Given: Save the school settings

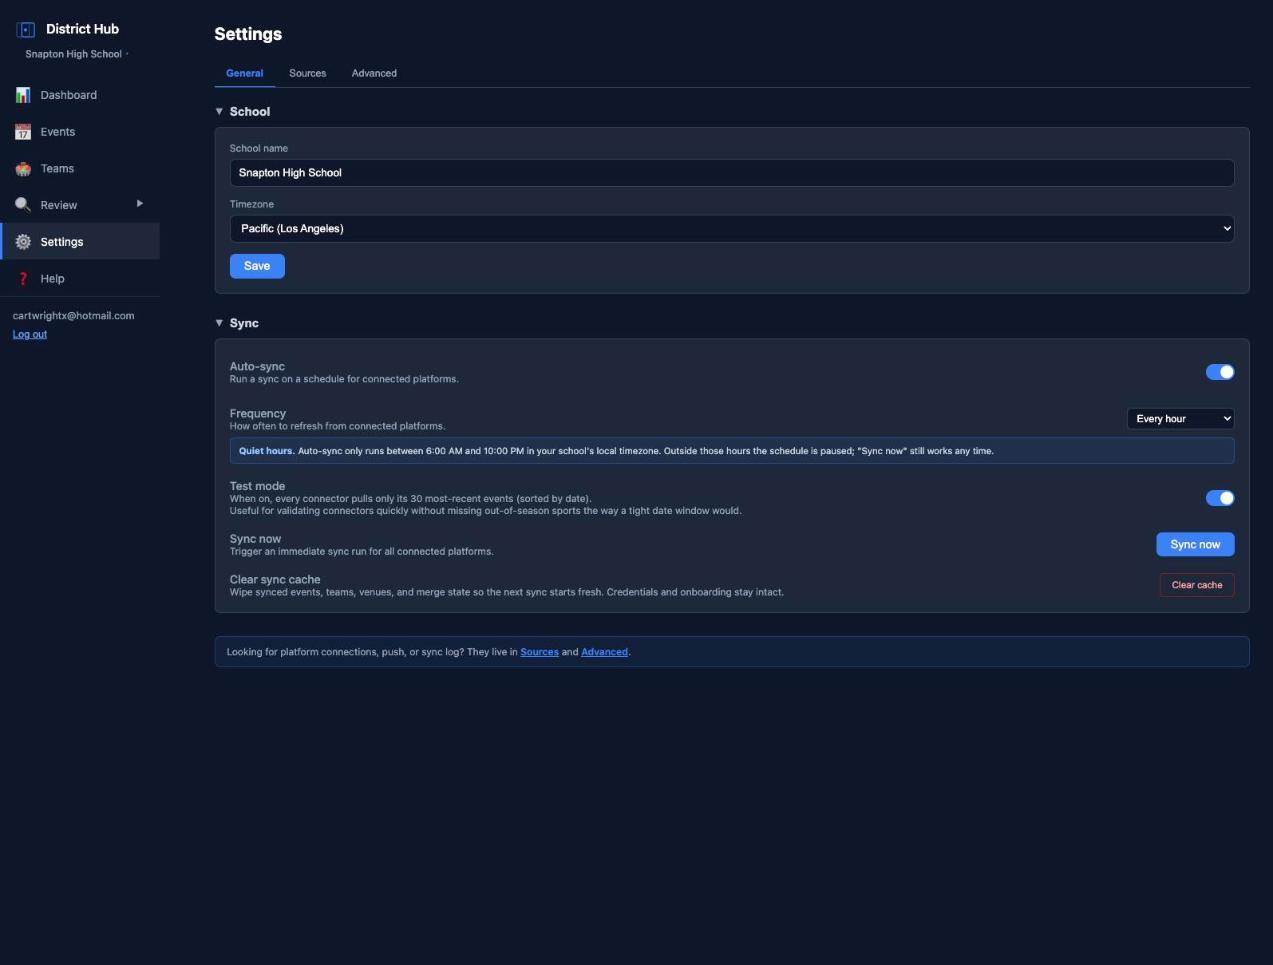Looking at the screenshot, I should 257,266.
